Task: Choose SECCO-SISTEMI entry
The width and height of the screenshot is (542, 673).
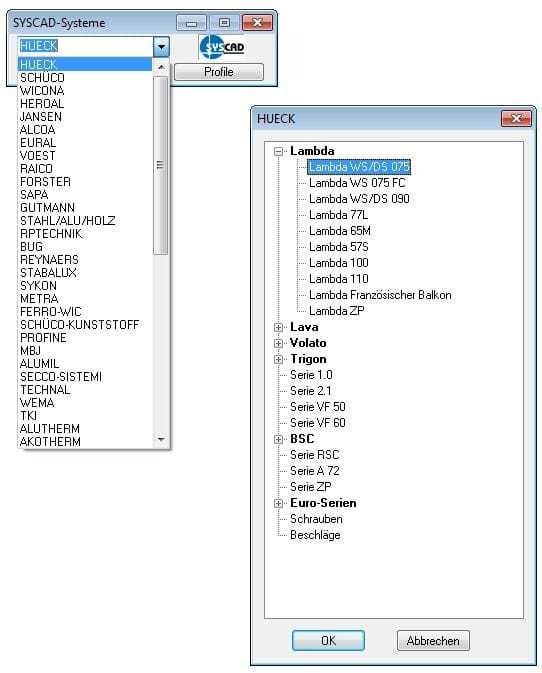Action: coord(61,376)
